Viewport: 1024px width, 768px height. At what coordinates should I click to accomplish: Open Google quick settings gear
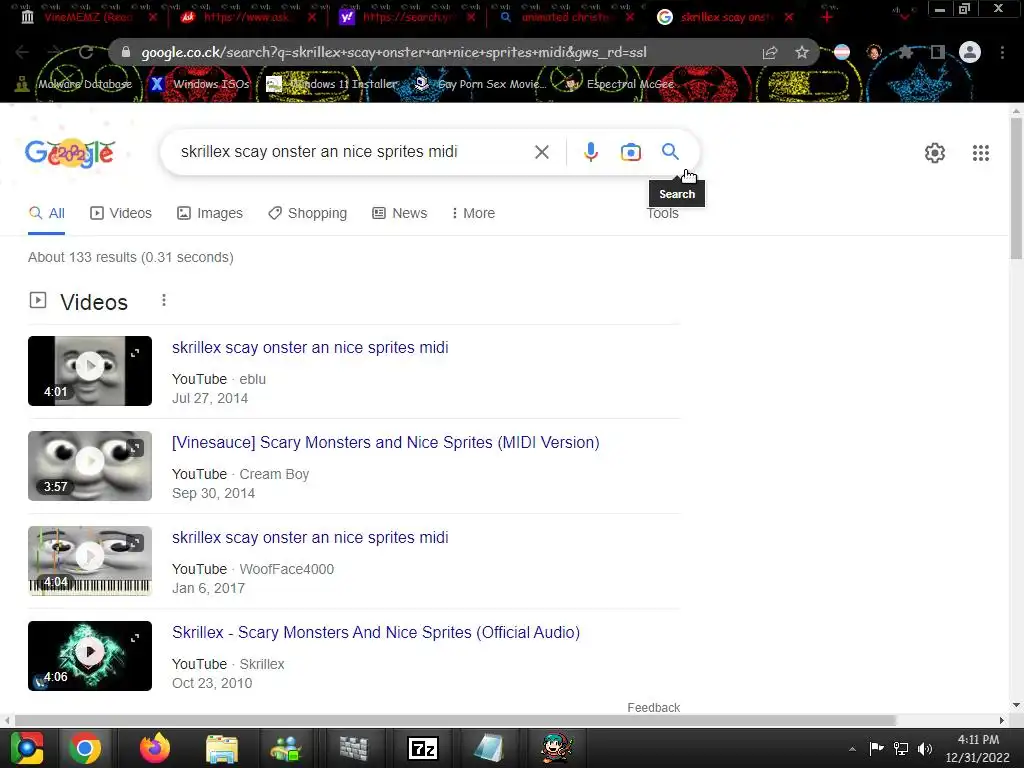click(935, 153)
